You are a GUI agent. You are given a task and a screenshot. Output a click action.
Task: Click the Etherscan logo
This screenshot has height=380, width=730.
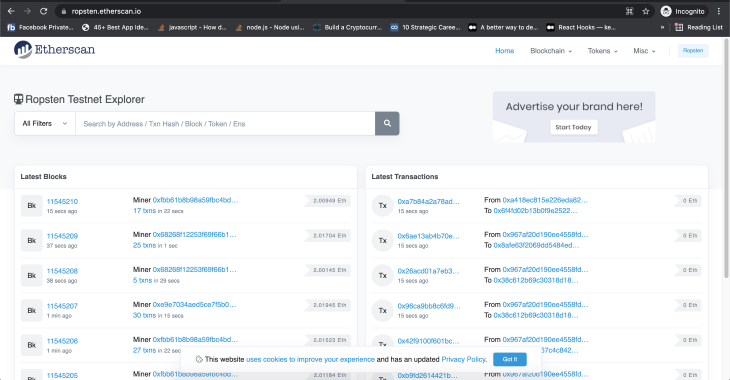(54, 49)
